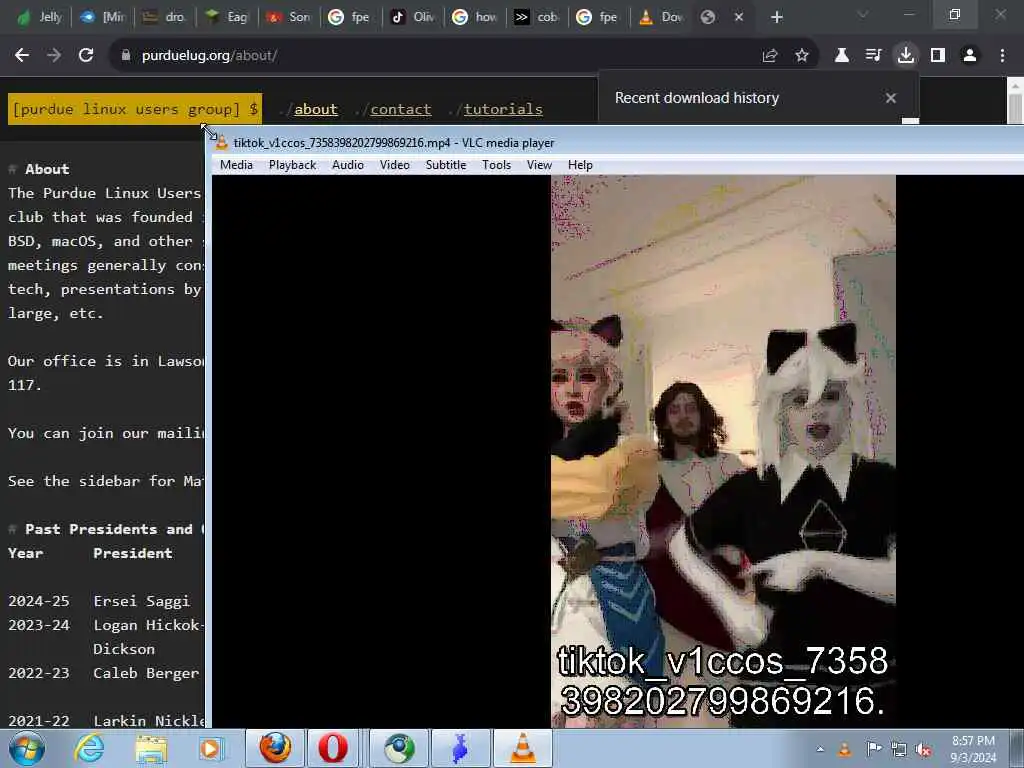Screen dimensions: 1024x768
Task: Open the media control toolbar icon
Action: [874, 56]
